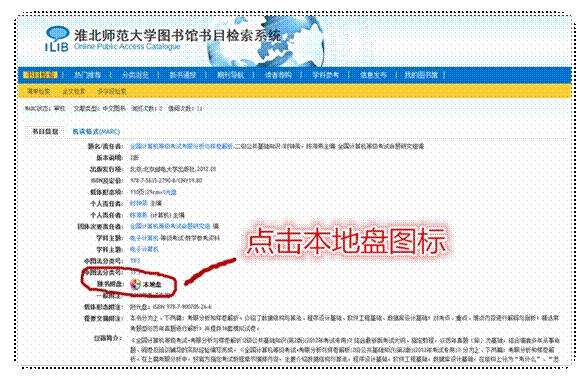Image resolution: width=588 pixels, height=381 pixels.
Task: Choose 多字段检索 in the yellow bar
Action: point(112,91)
